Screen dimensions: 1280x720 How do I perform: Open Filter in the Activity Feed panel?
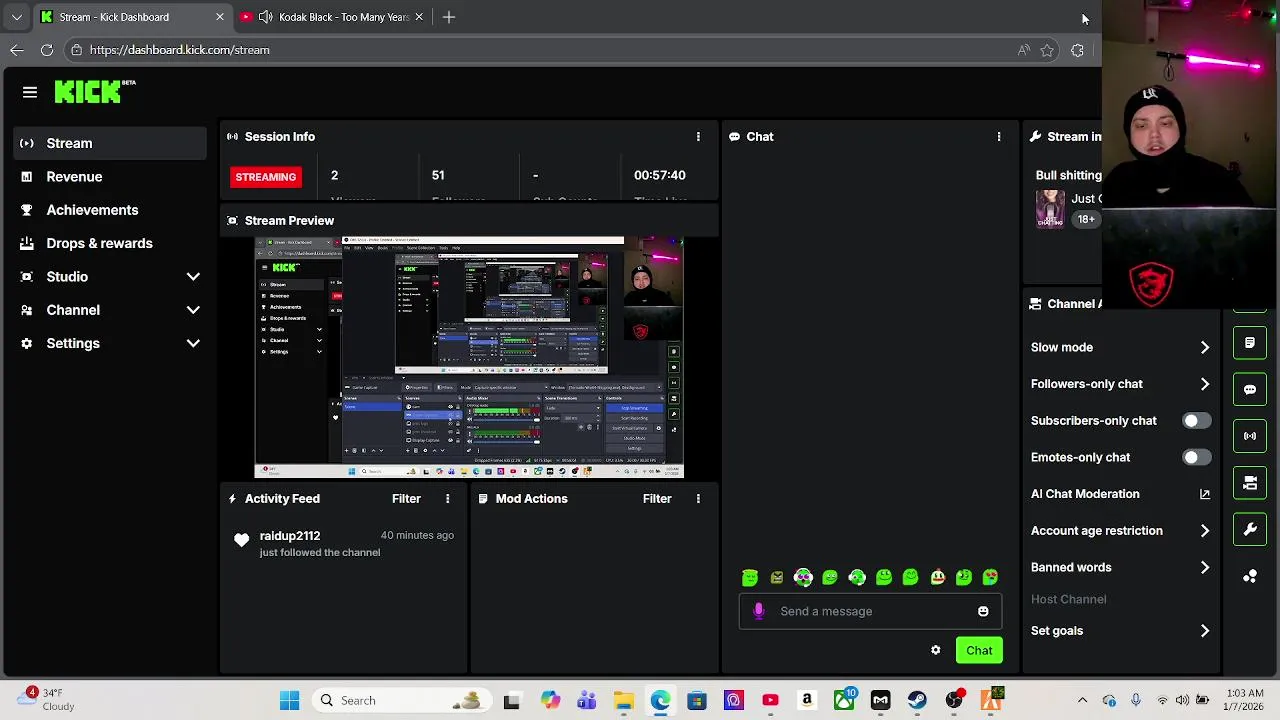[406, 499]
